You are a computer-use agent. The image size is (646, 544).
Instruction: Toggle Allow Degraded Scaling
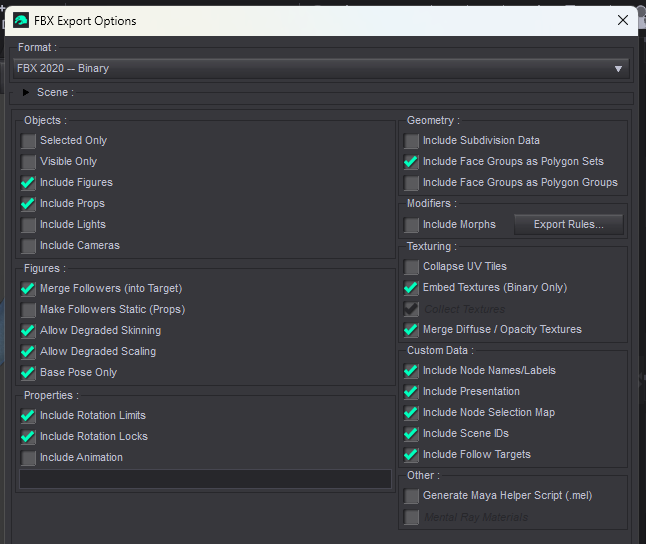(28, 352)
